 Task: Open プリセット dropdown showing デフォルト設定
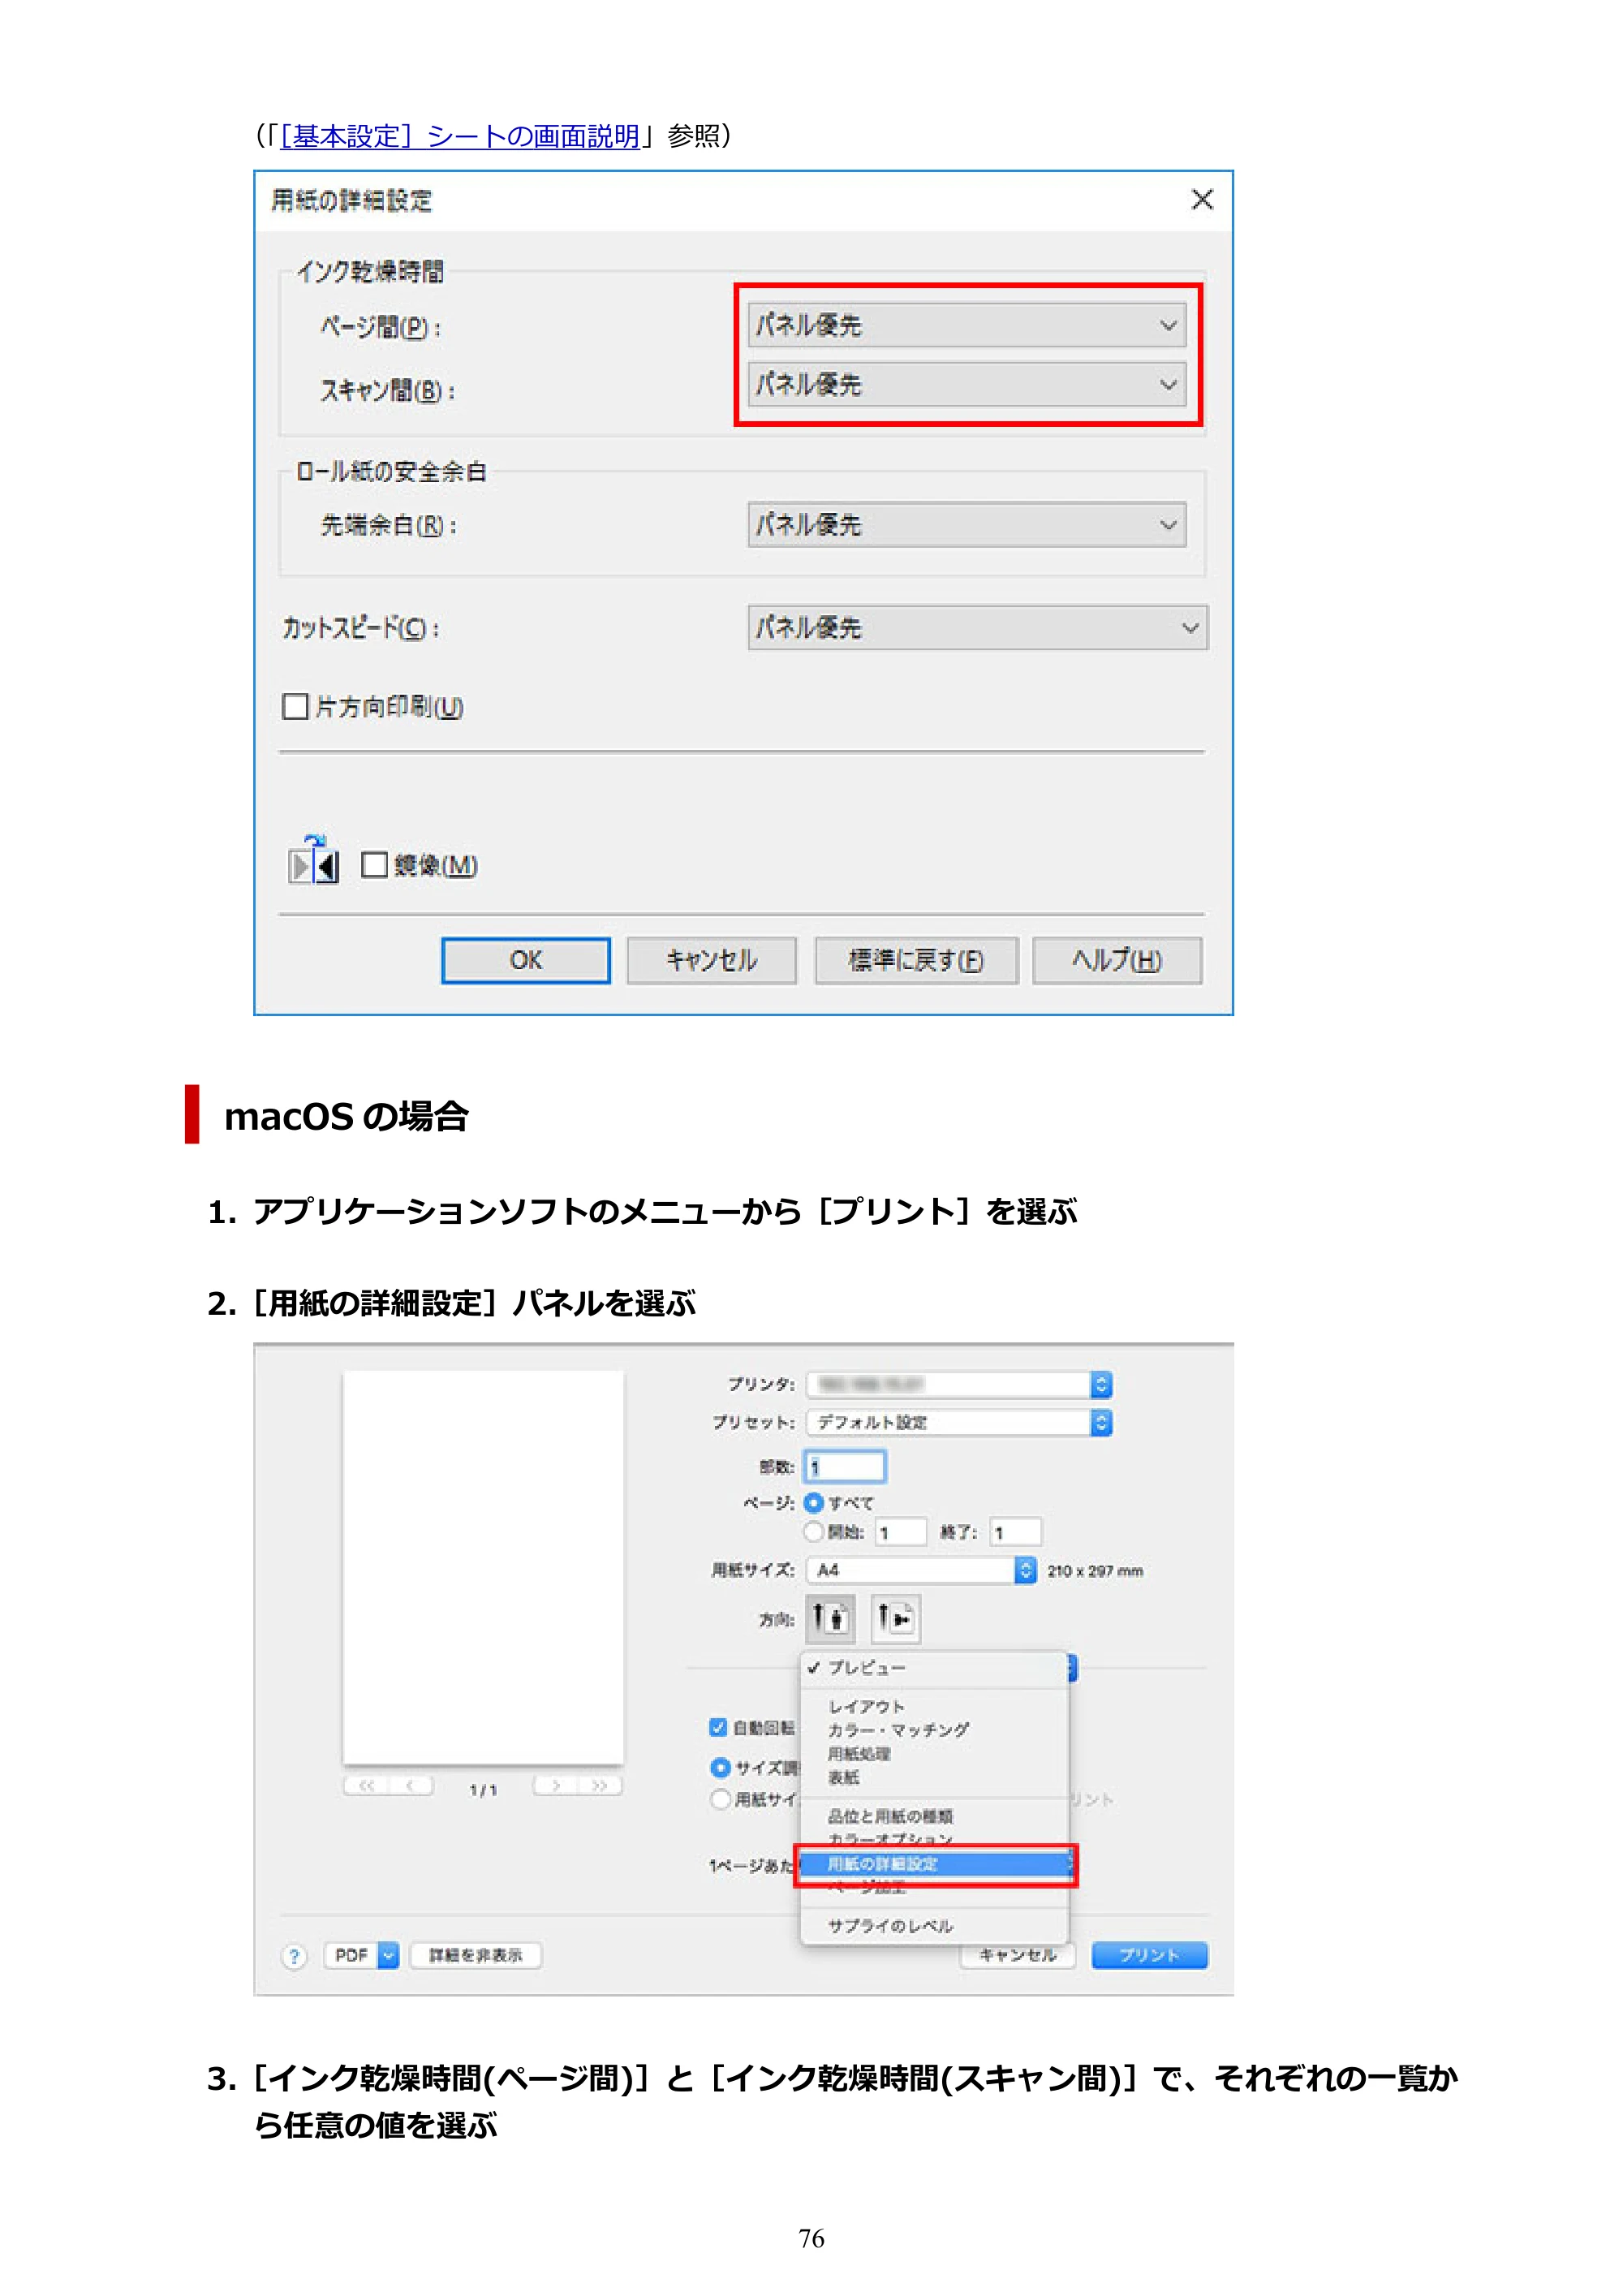pyautogui.click(x=959, y=1422)
